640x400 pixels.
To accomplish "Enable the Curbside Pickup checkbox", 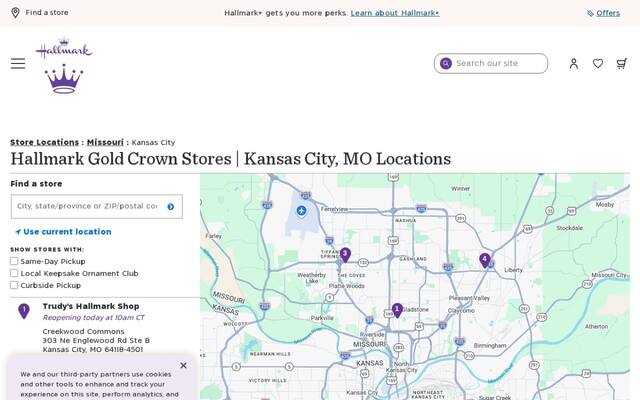I will click(x=14, y=285).
